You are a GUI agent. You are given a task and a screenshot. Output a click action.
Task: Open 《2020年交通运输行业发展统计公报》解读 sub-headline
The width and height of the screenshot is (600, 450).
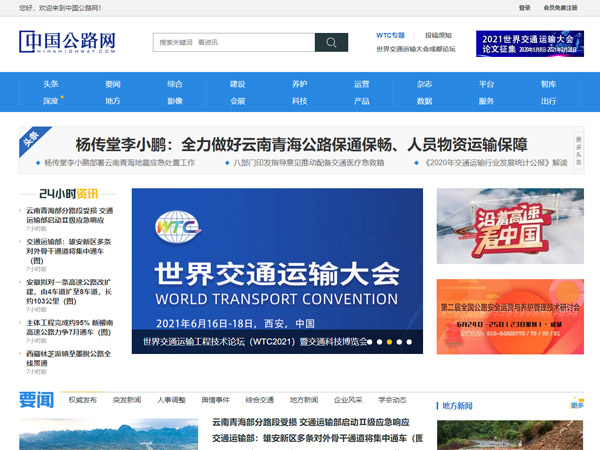496,163
